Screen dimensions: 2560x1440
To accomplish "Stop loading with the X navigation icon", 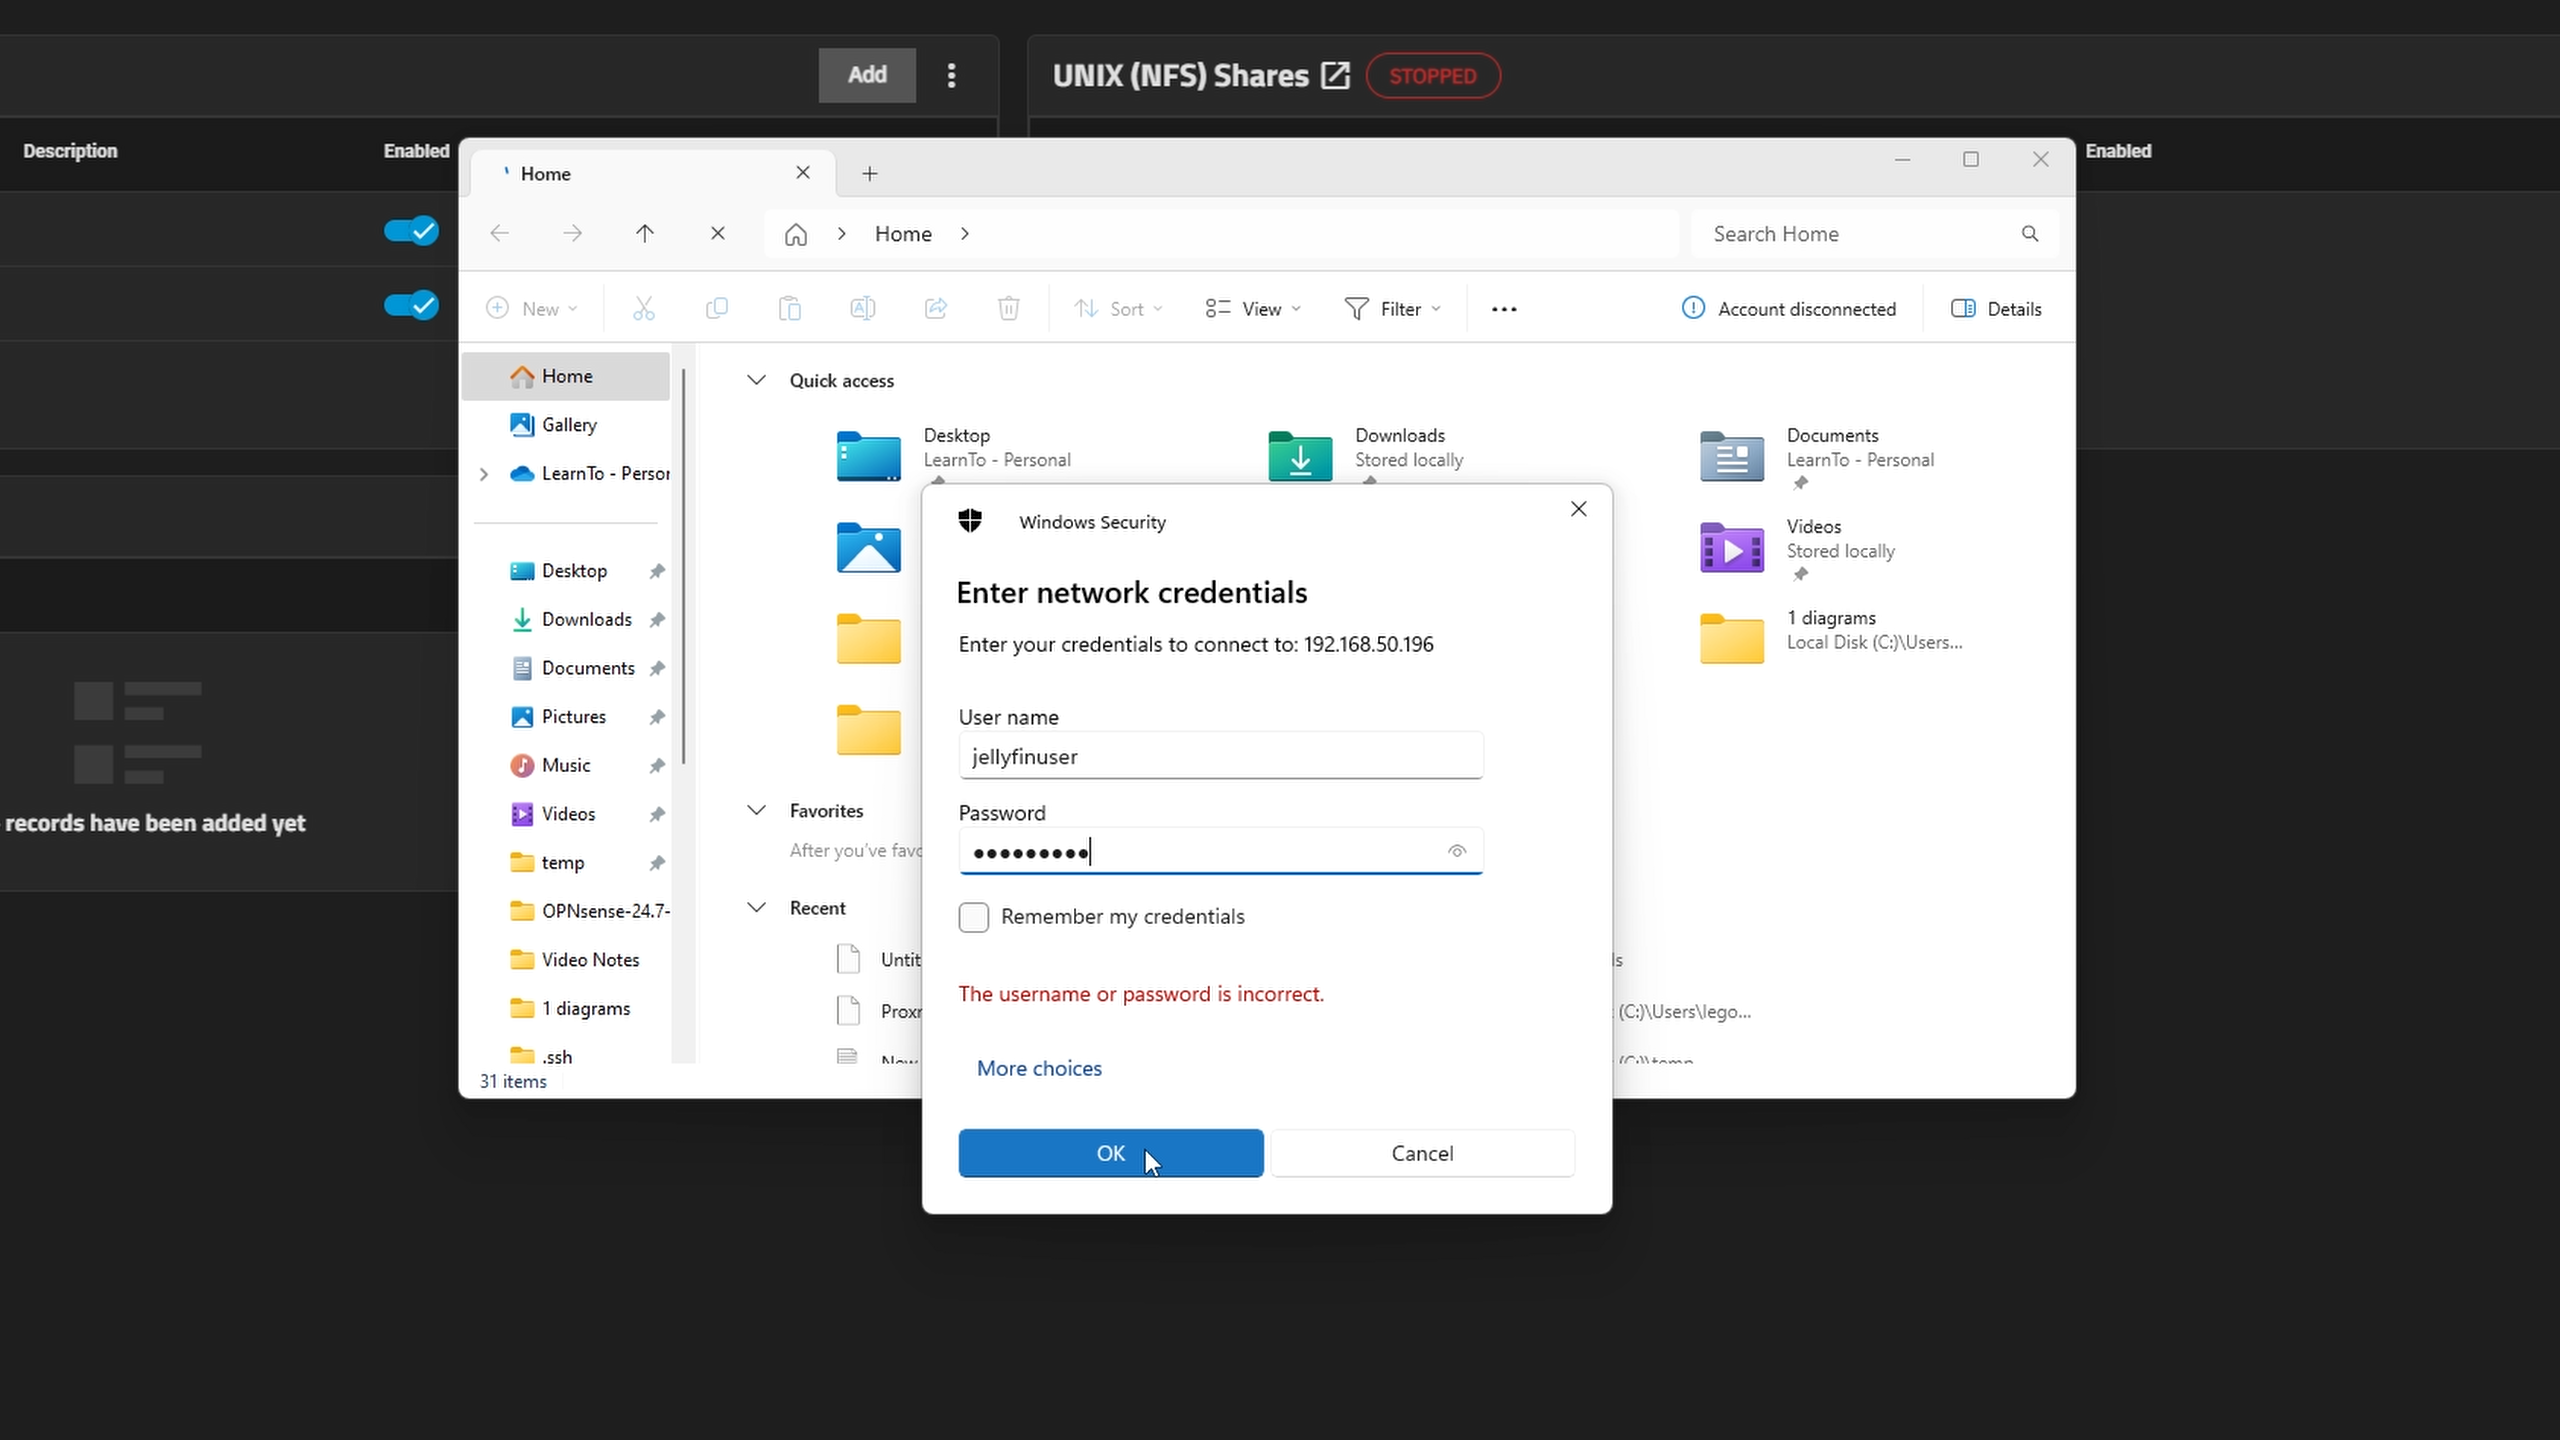I will coord(717,233).
